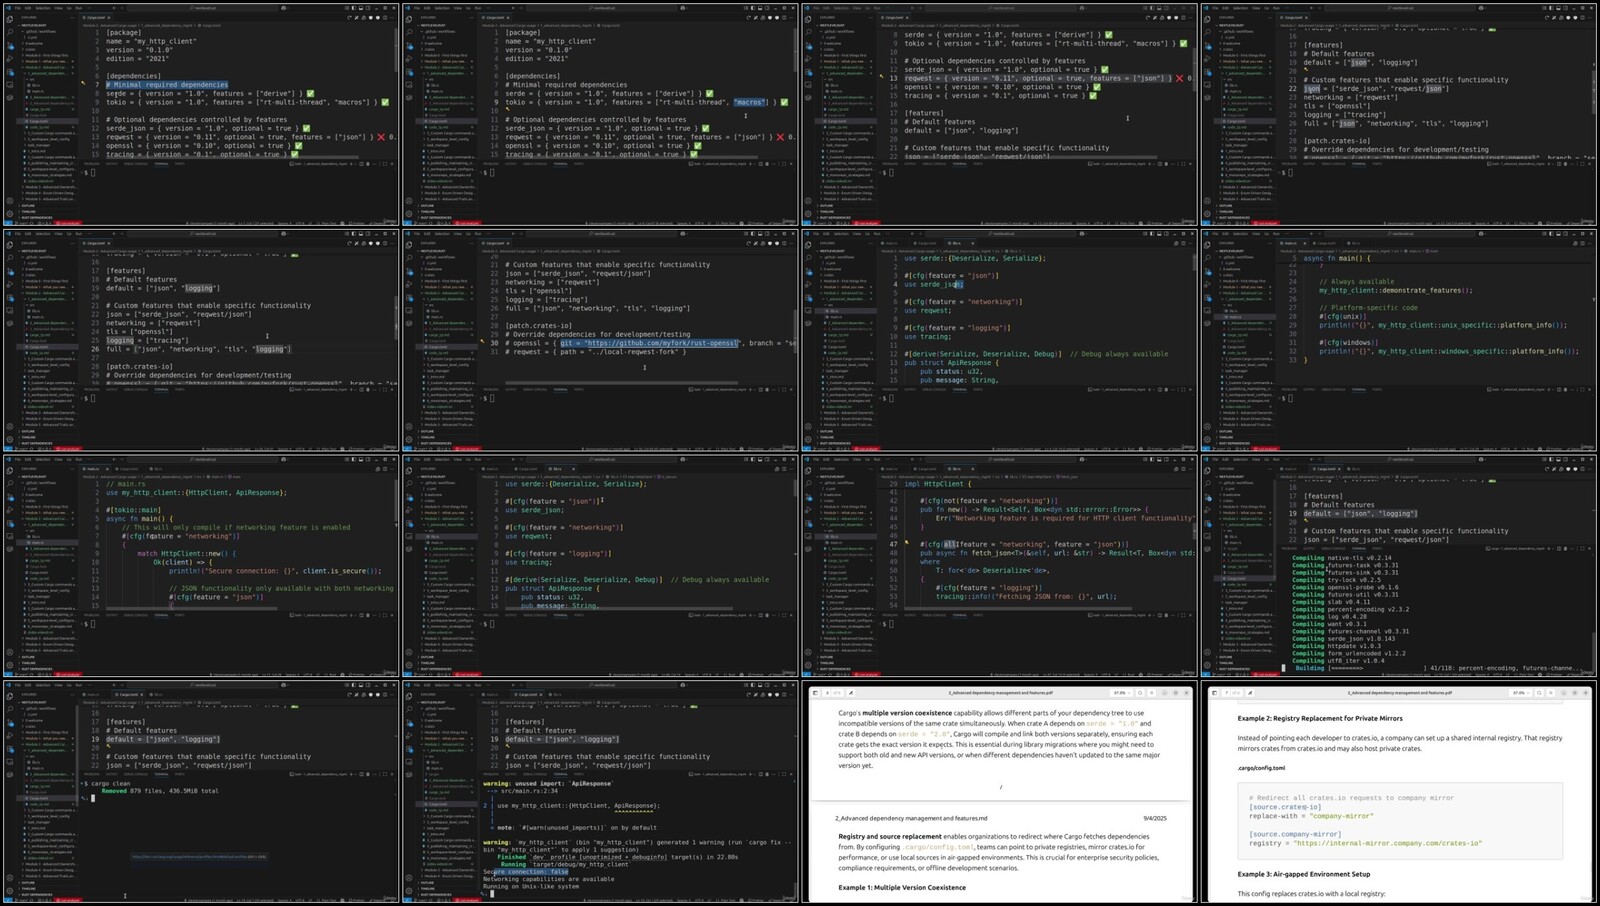Open zoom dropdown in the Example 2 PDF toolbar

click(1521, 692)
